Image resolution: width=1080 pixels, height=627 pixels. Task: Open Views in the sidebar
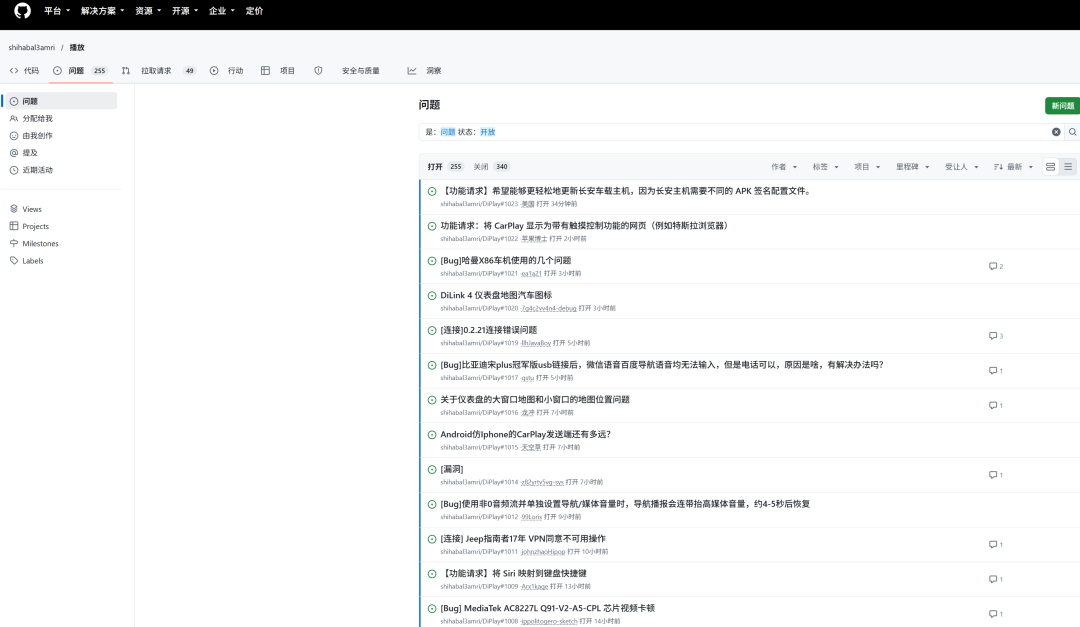[61, 209]
